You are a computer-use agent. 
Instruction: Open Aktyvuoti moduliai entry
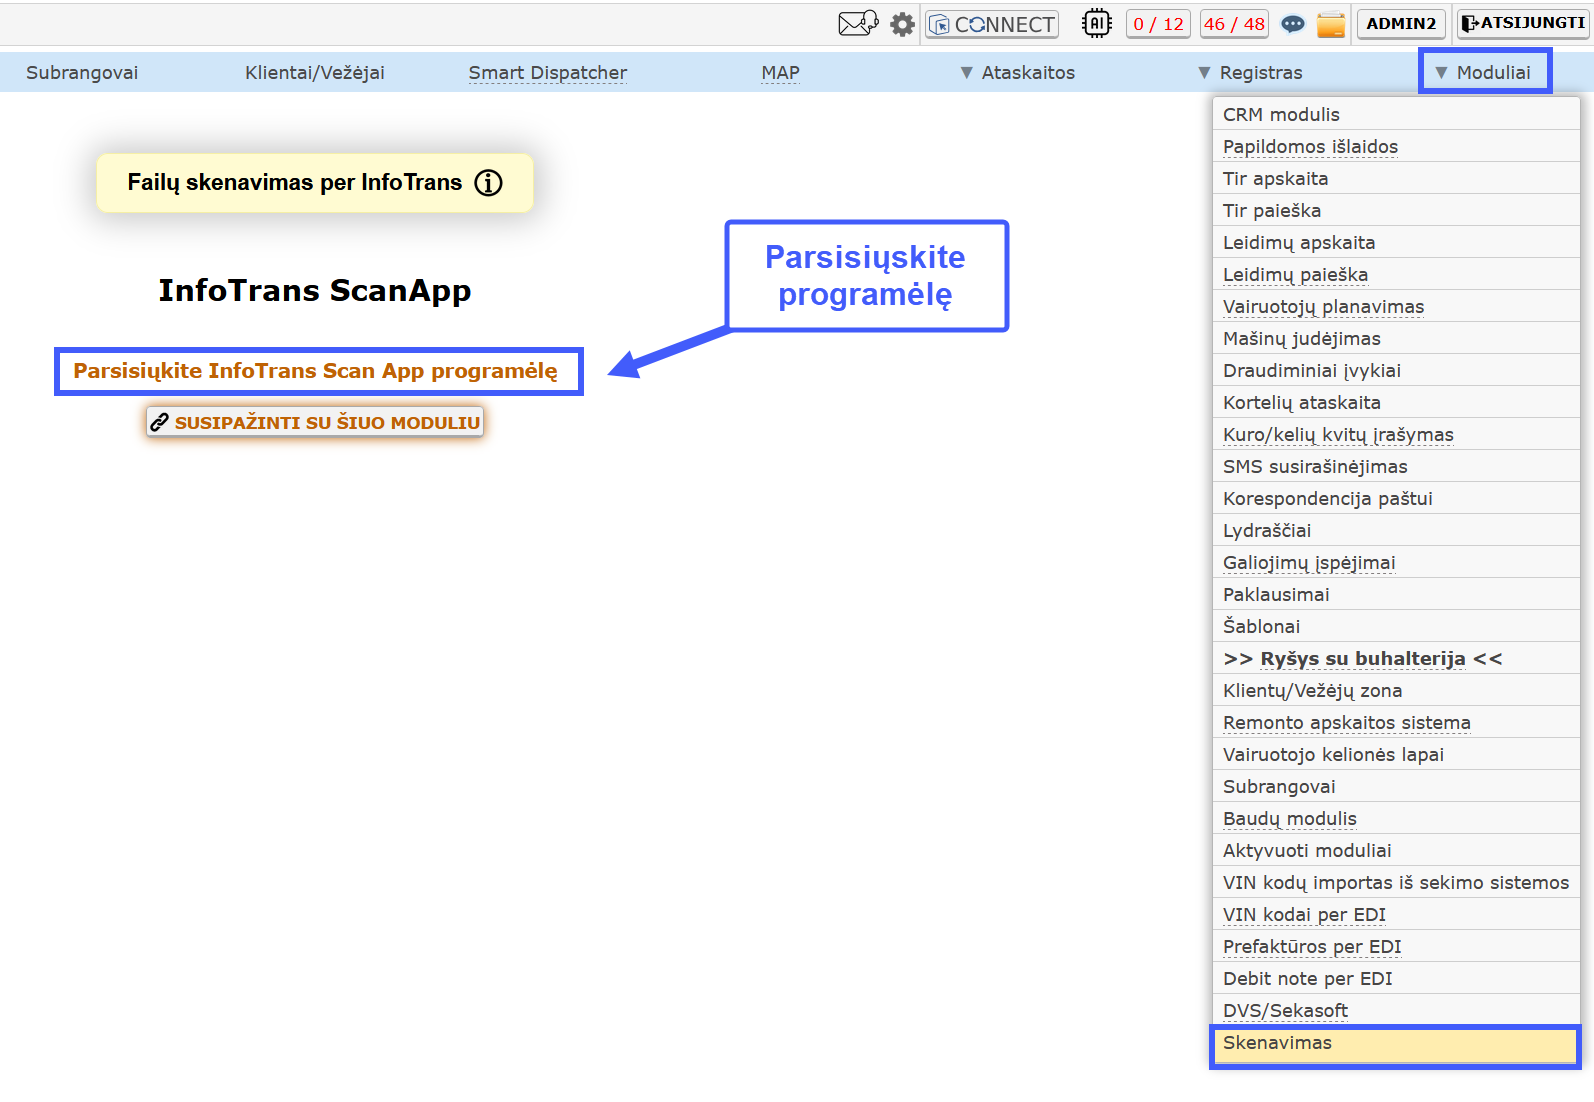point(1395,850)
